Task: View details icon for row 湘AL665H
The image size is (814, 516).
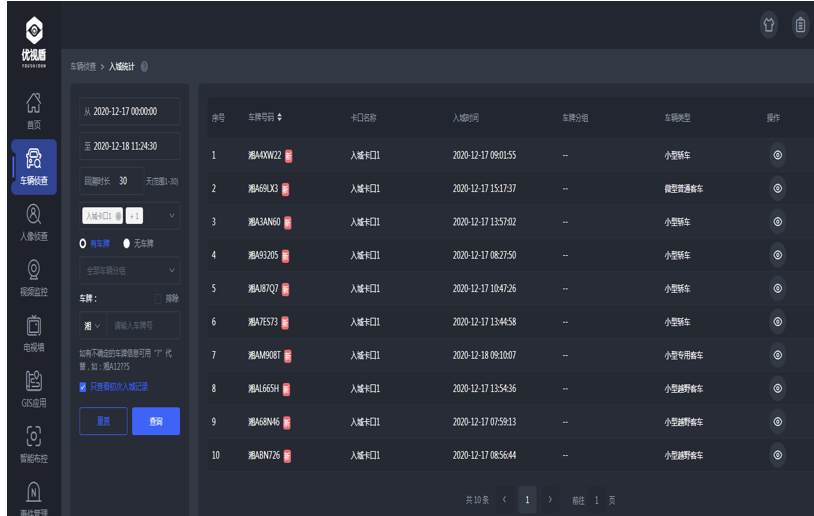Action: point(777,388)
